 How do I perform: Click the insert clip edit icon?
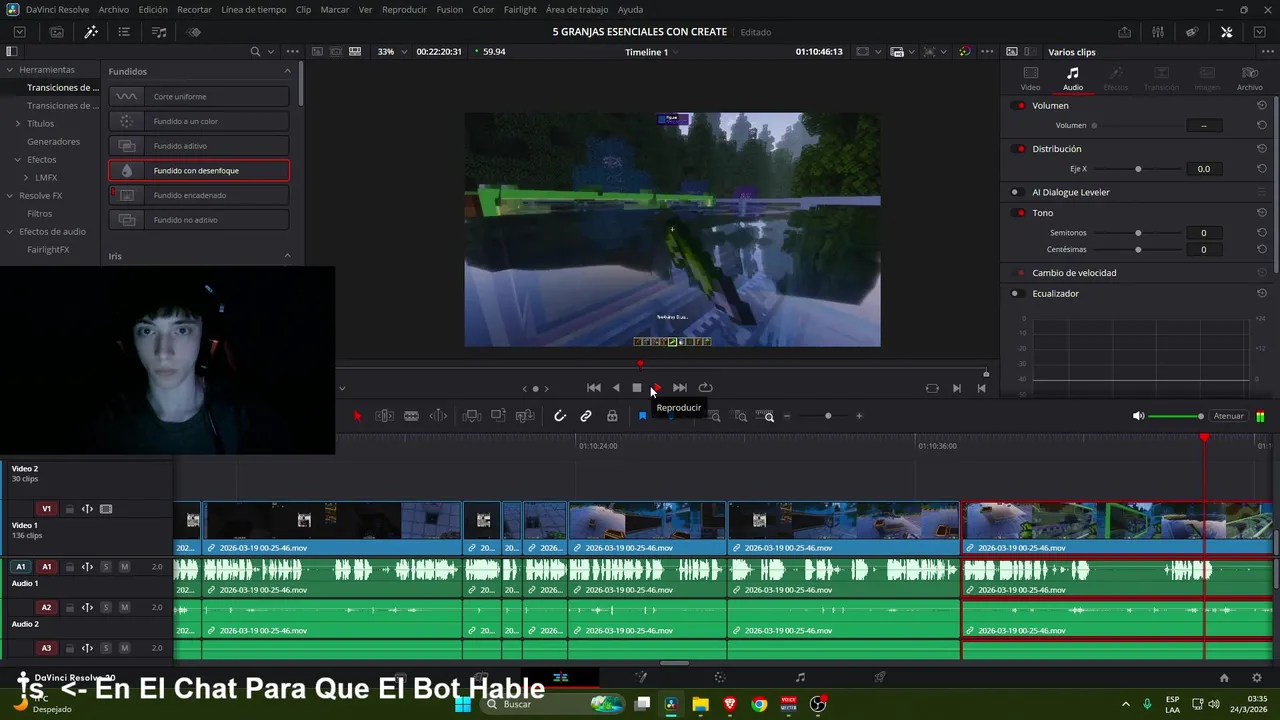[x=472, y=416]
